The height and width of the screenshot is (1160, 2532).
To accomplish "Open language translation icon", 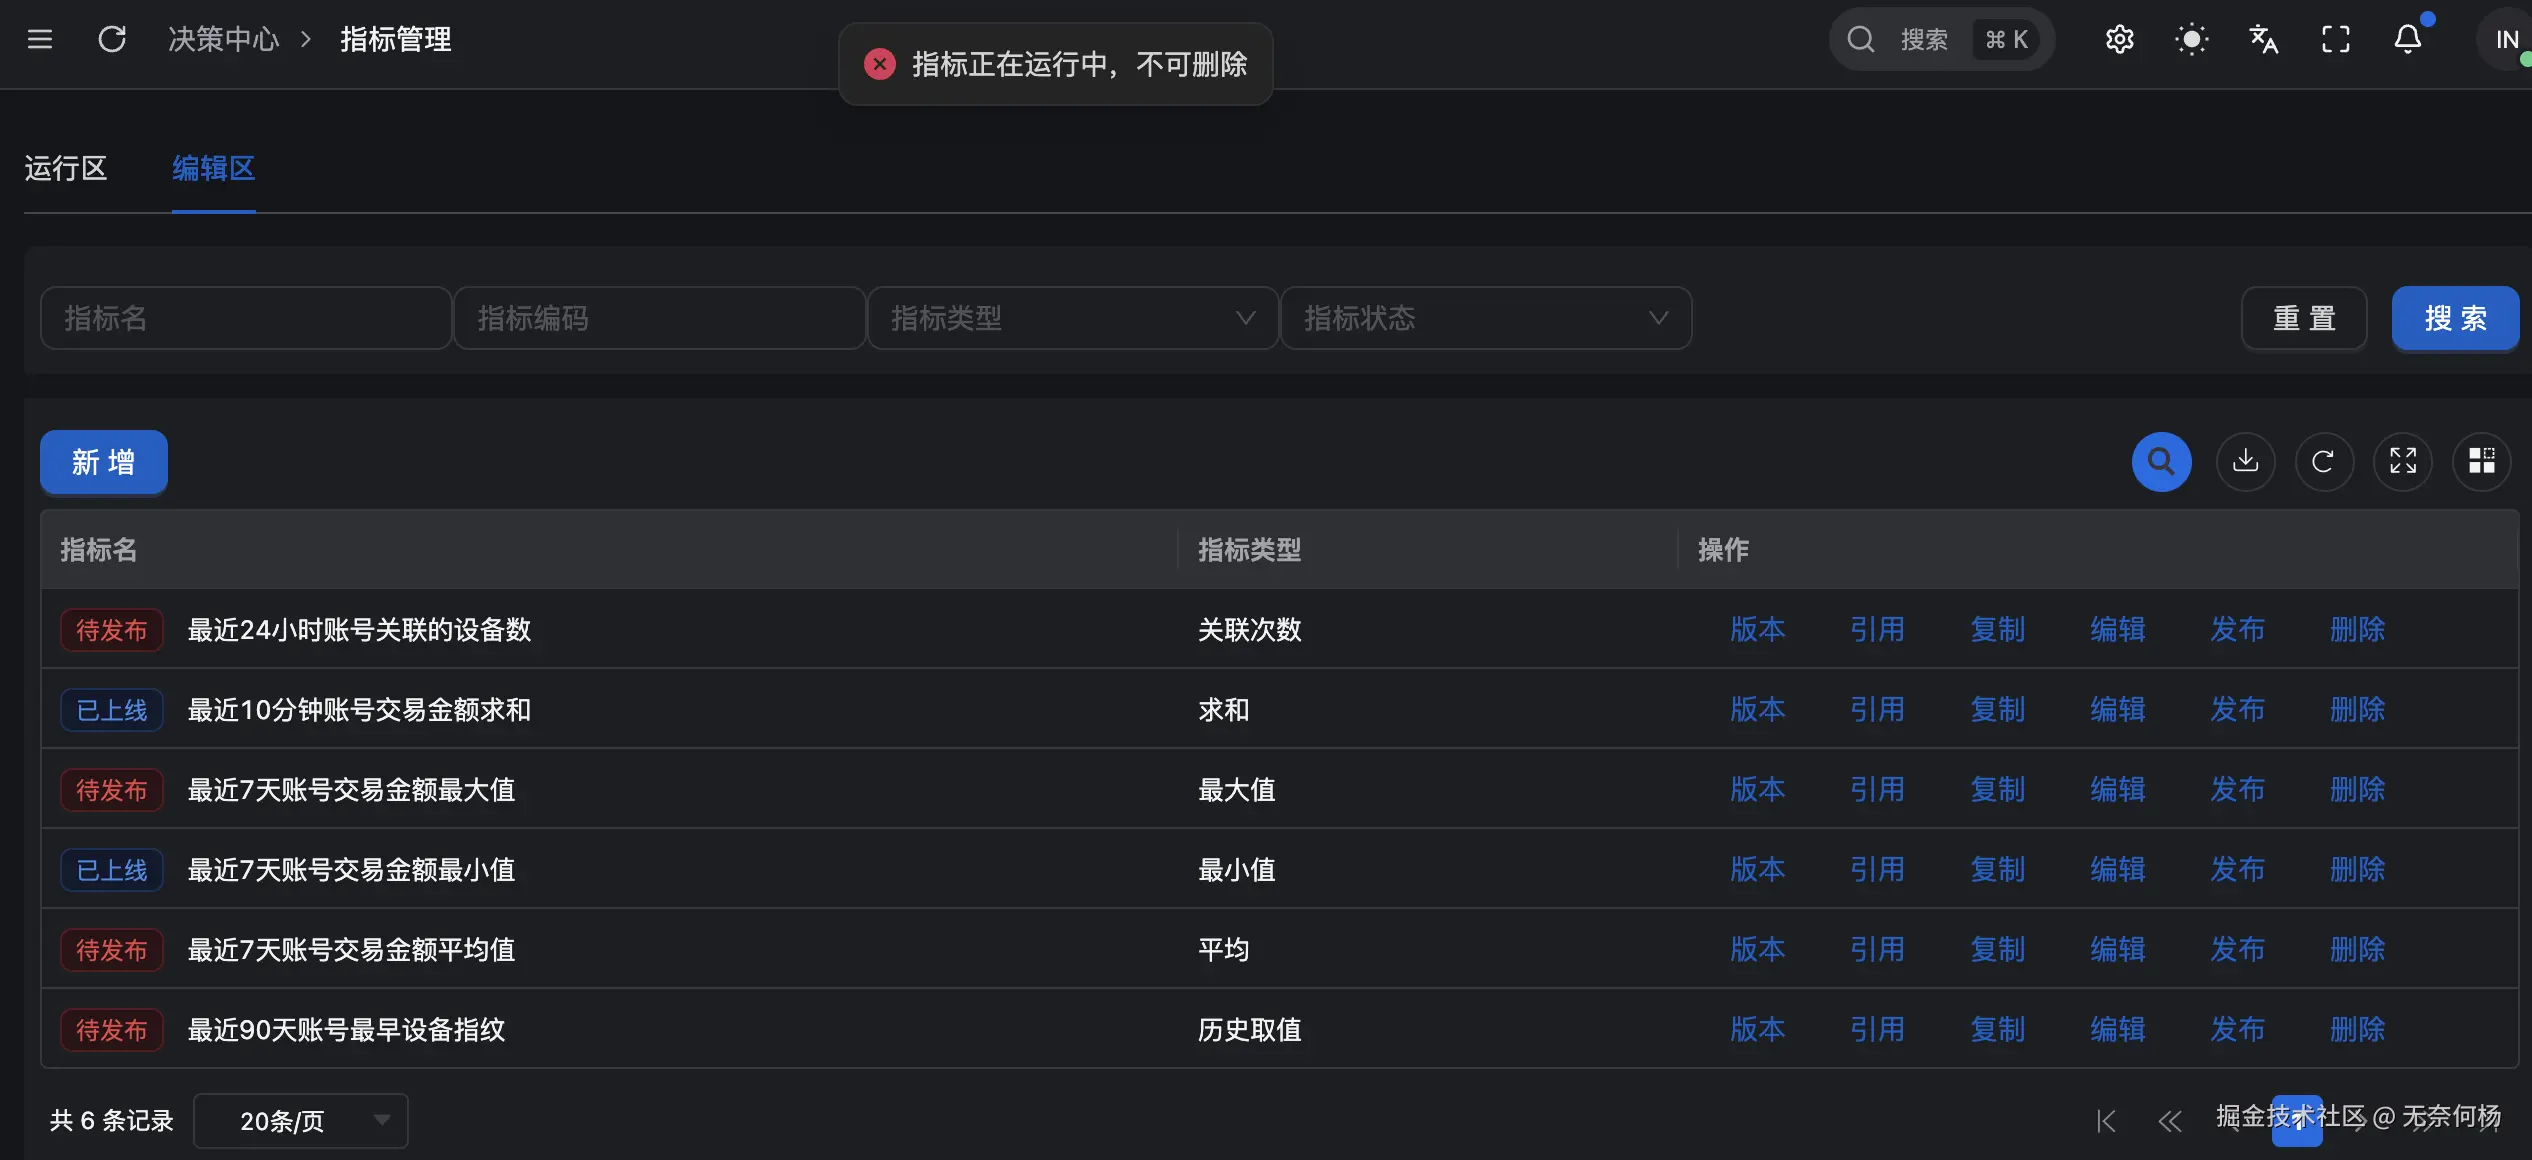I will (2263, 39).
